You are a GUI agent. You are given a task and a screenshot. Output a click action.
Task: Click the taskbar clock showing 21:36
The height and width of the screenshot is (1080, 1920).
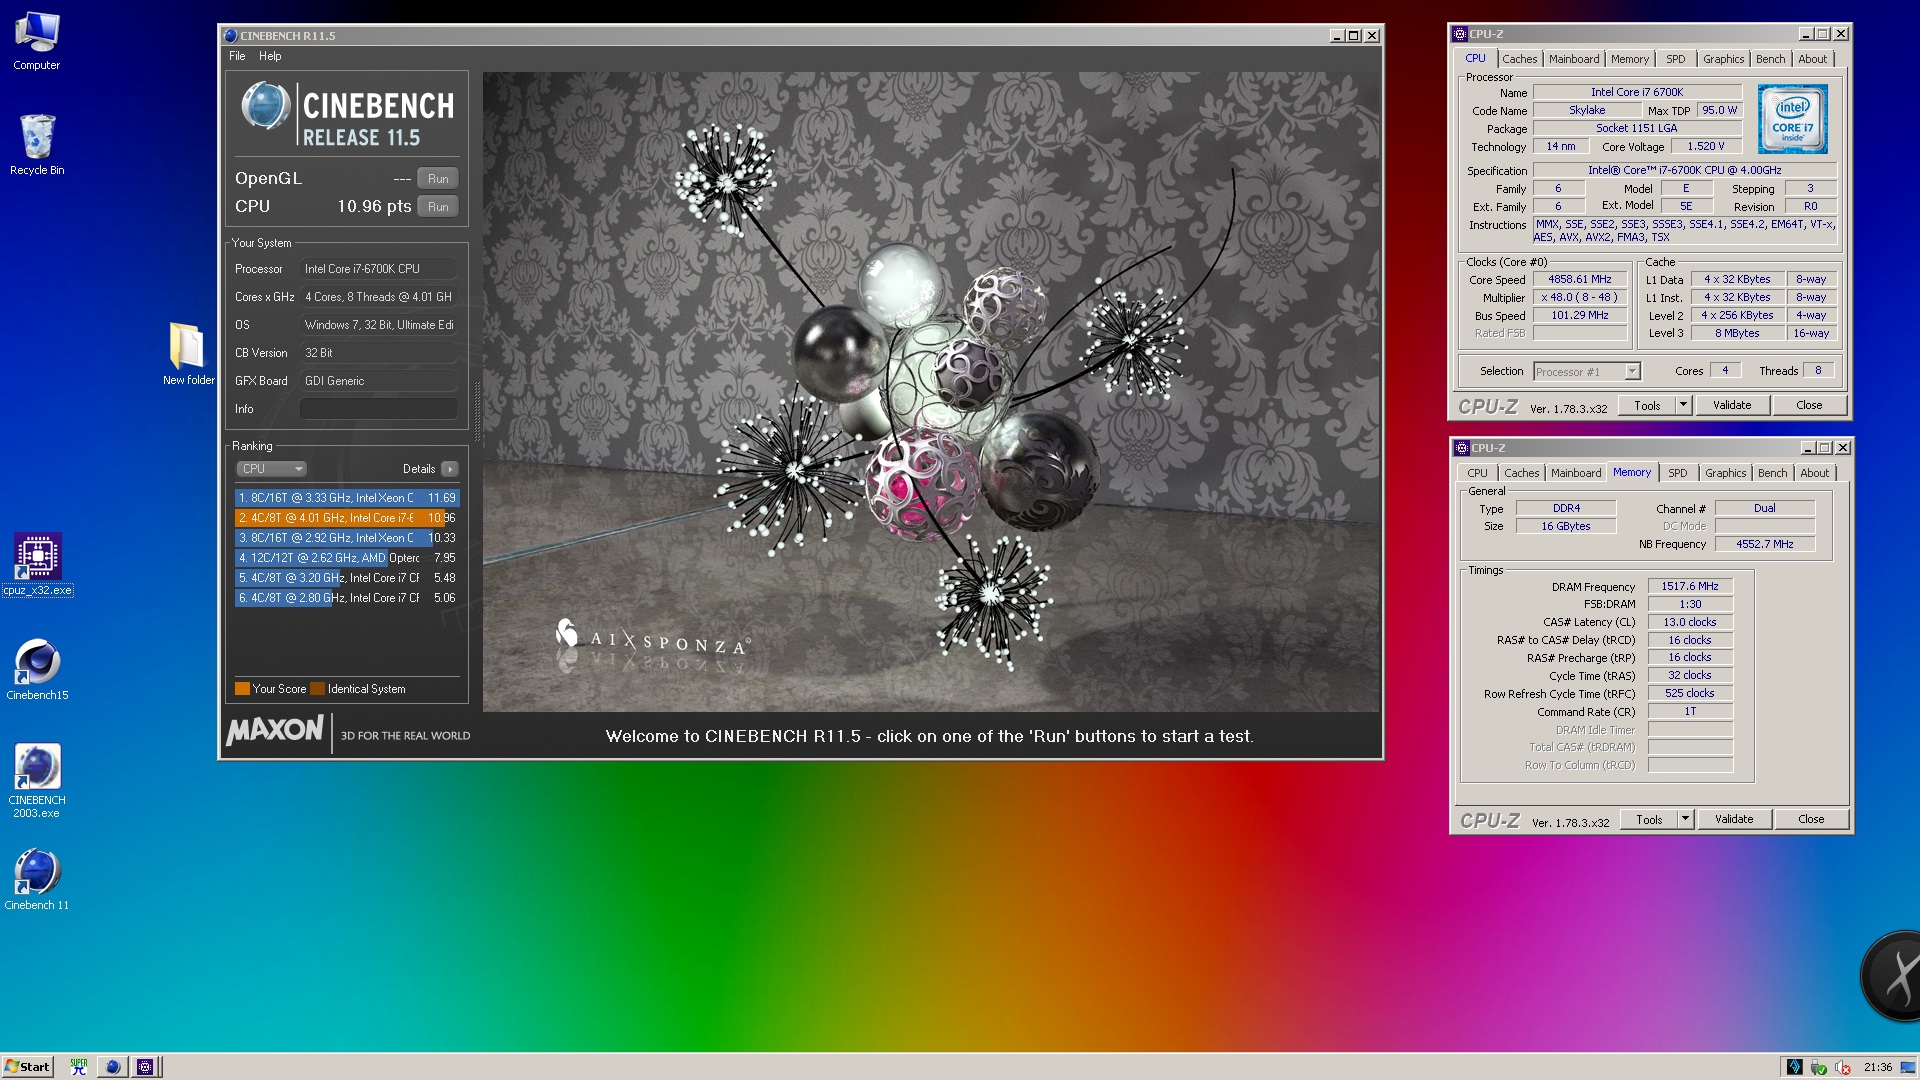(x=1878, y=1067)
